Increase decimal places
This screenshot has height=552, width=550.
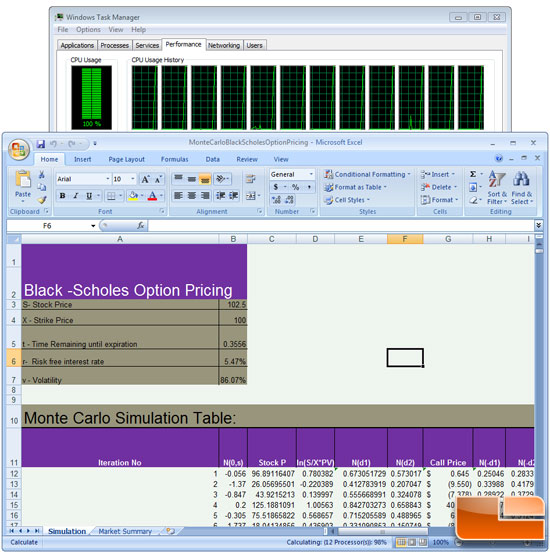click(277, 200)
